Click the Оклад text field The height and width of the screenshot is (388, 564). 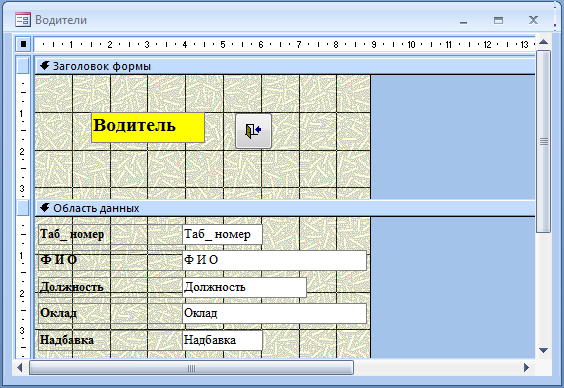pos(274,313)
